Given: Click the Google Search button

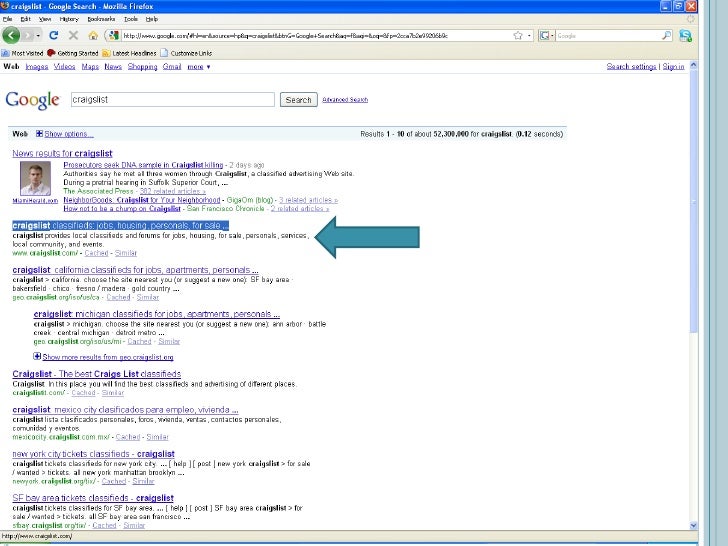Looking at the screenshot, I should [x=299, y=100].
